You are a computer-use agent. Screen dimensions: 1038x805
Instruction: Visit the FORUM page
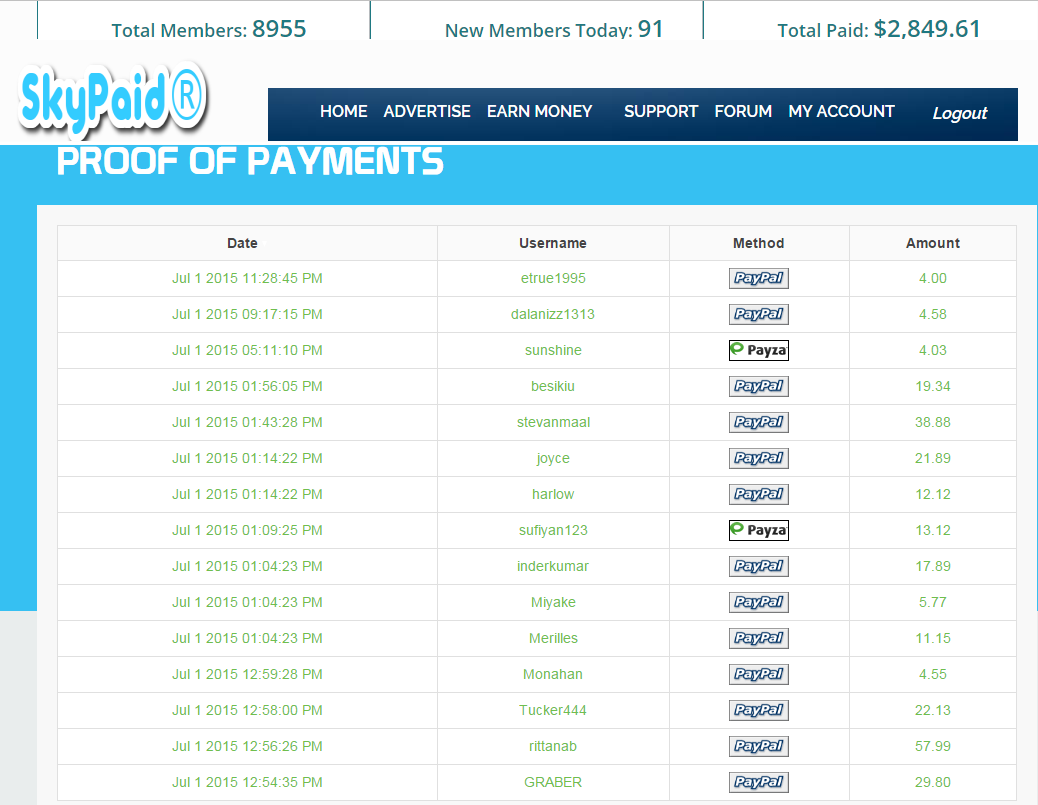pyautogui.click(x=743, y=111)
